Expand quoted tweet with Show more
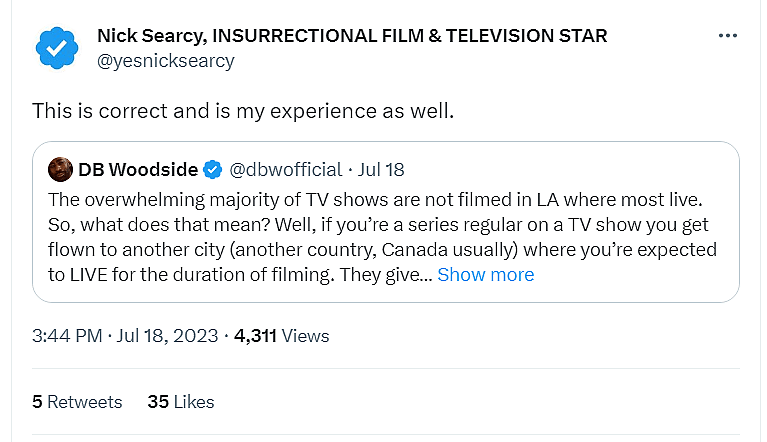This screenshot has width=767, height=442. coord(485,274)
